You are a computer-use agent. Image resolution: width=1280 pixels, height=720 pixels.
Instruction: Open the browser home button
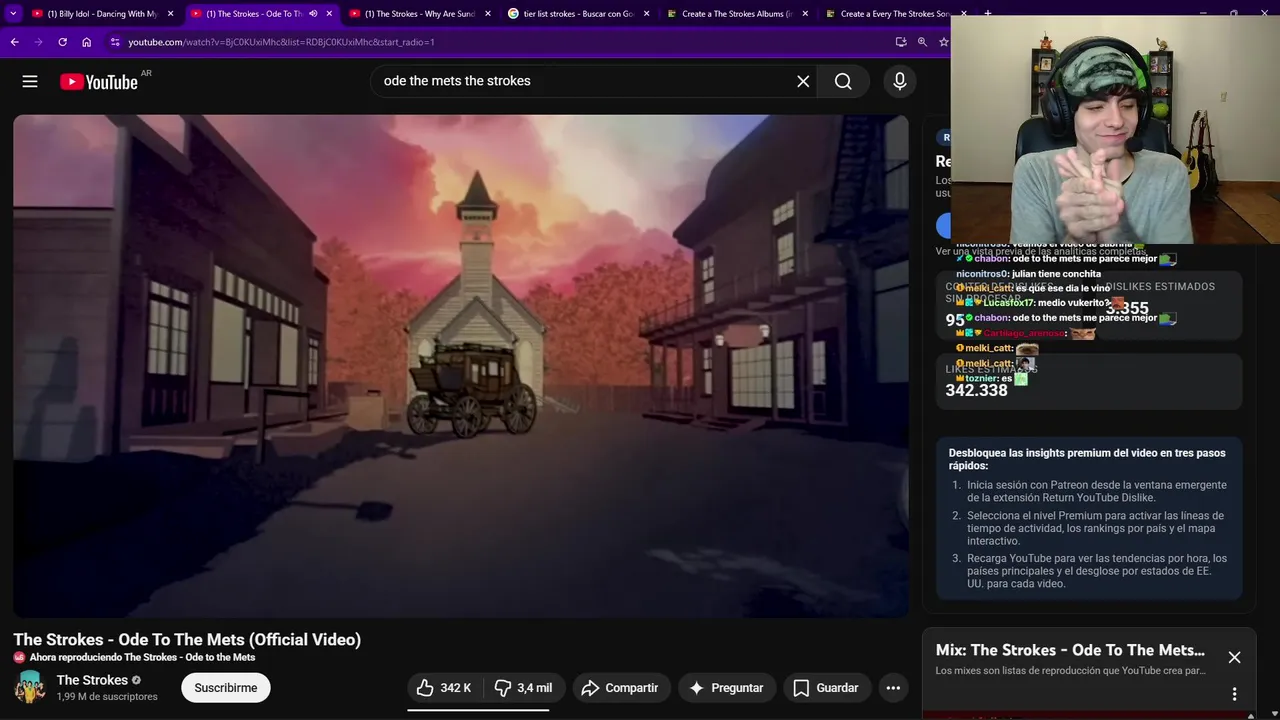point(87,42)
